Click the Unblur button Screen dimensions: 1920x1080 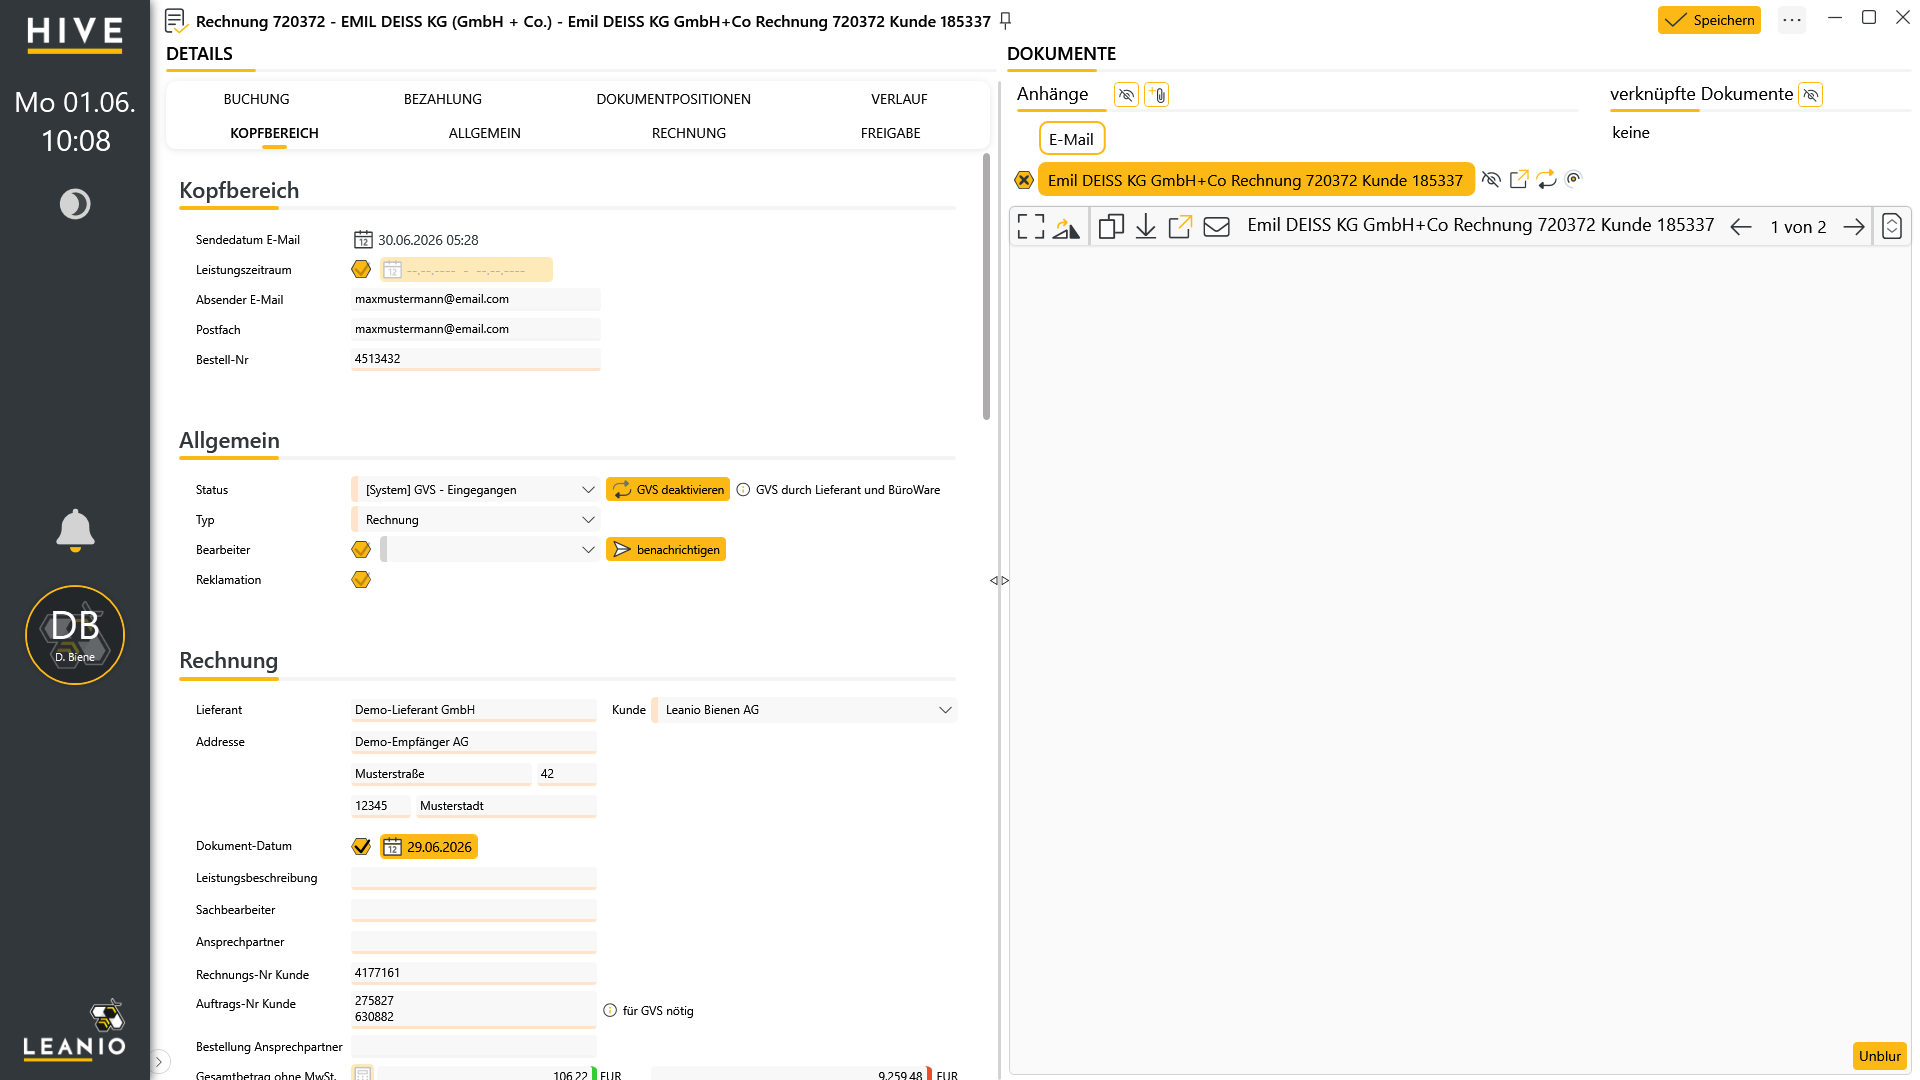click(x=1880, y=1056)
